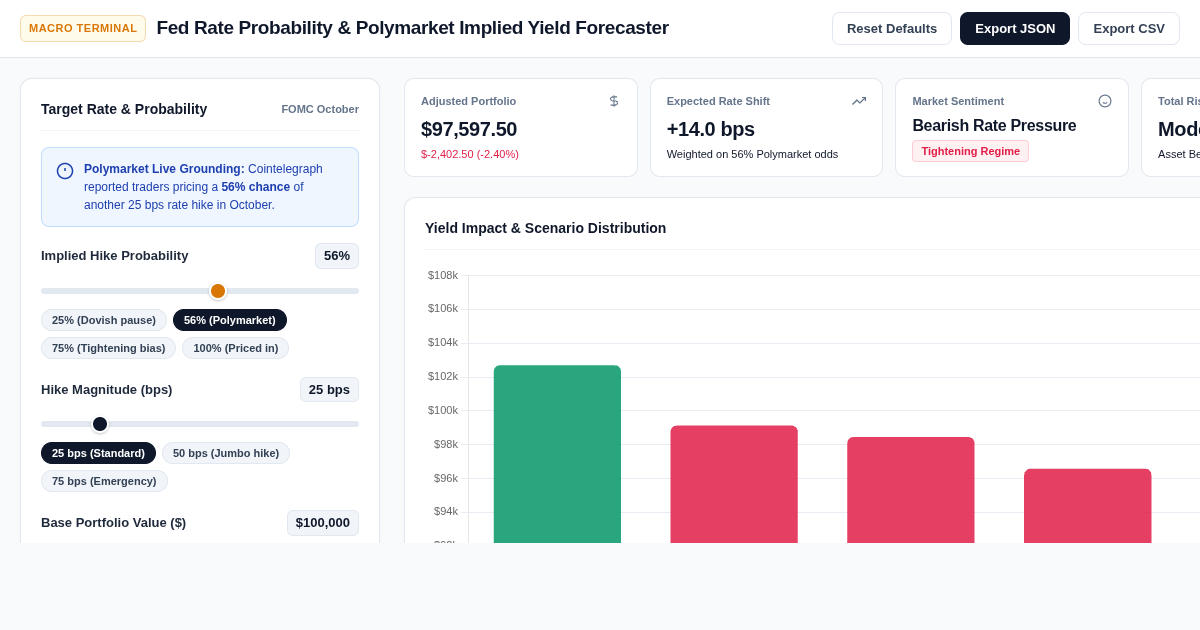Click the 56% implied probability value box

[x=337, y=256]
